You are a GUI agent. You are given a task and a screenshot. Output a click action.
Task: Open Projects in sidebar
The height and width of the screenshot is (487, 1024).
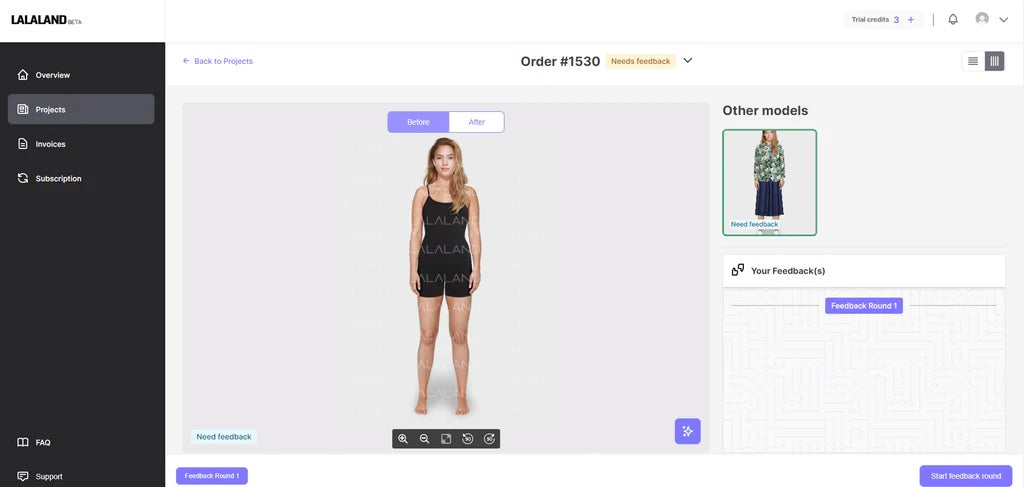pos(81,109)
